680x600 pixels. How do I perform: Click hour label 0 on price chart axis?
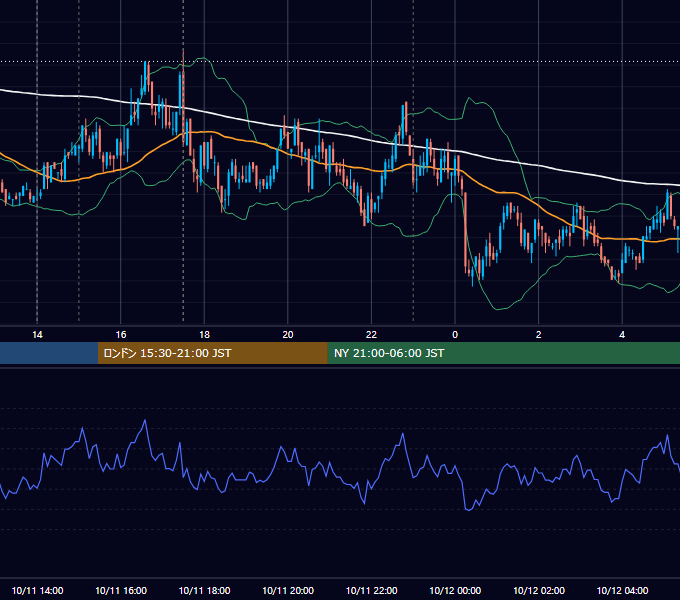[x=455, y=335]
